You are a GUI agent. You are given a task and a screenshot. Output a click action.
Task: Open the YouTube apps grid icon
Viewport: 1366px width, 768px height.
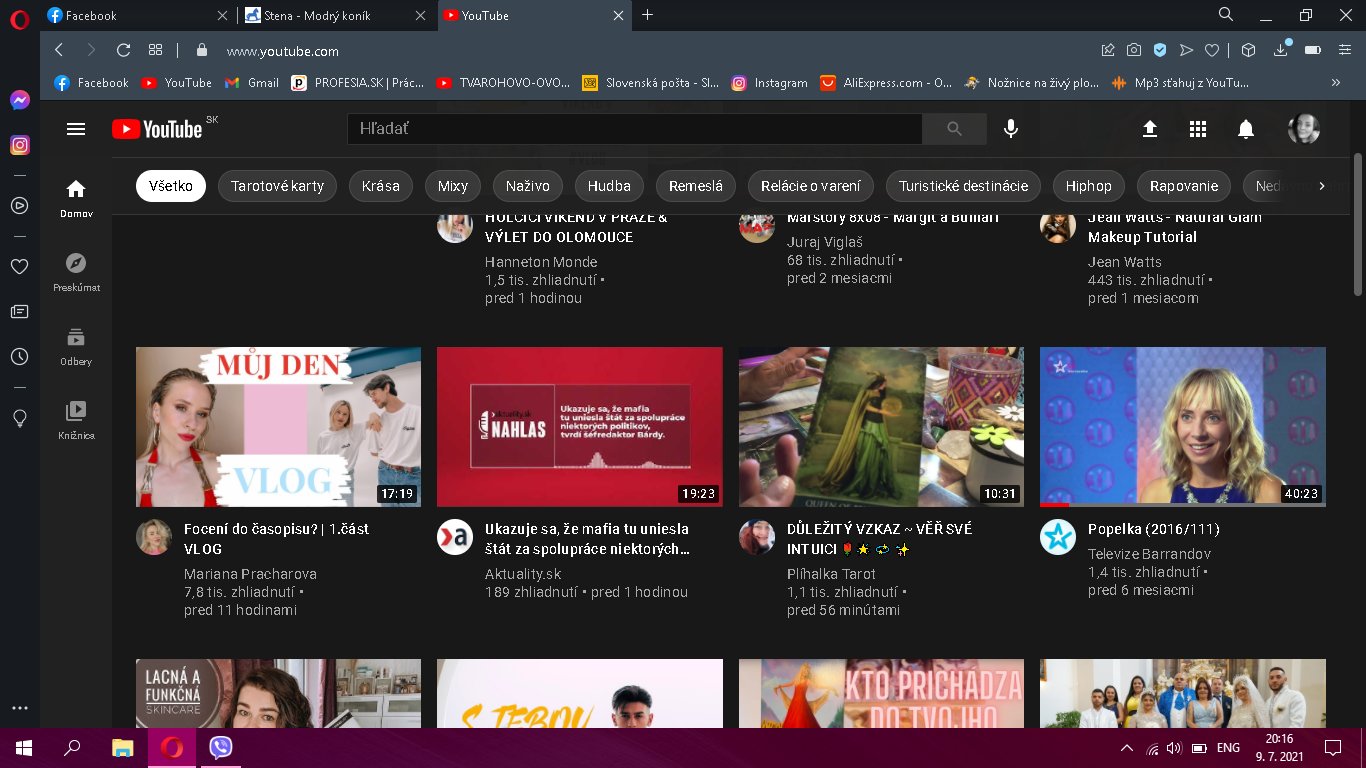pyautogui.click(x=1197, y=129)
